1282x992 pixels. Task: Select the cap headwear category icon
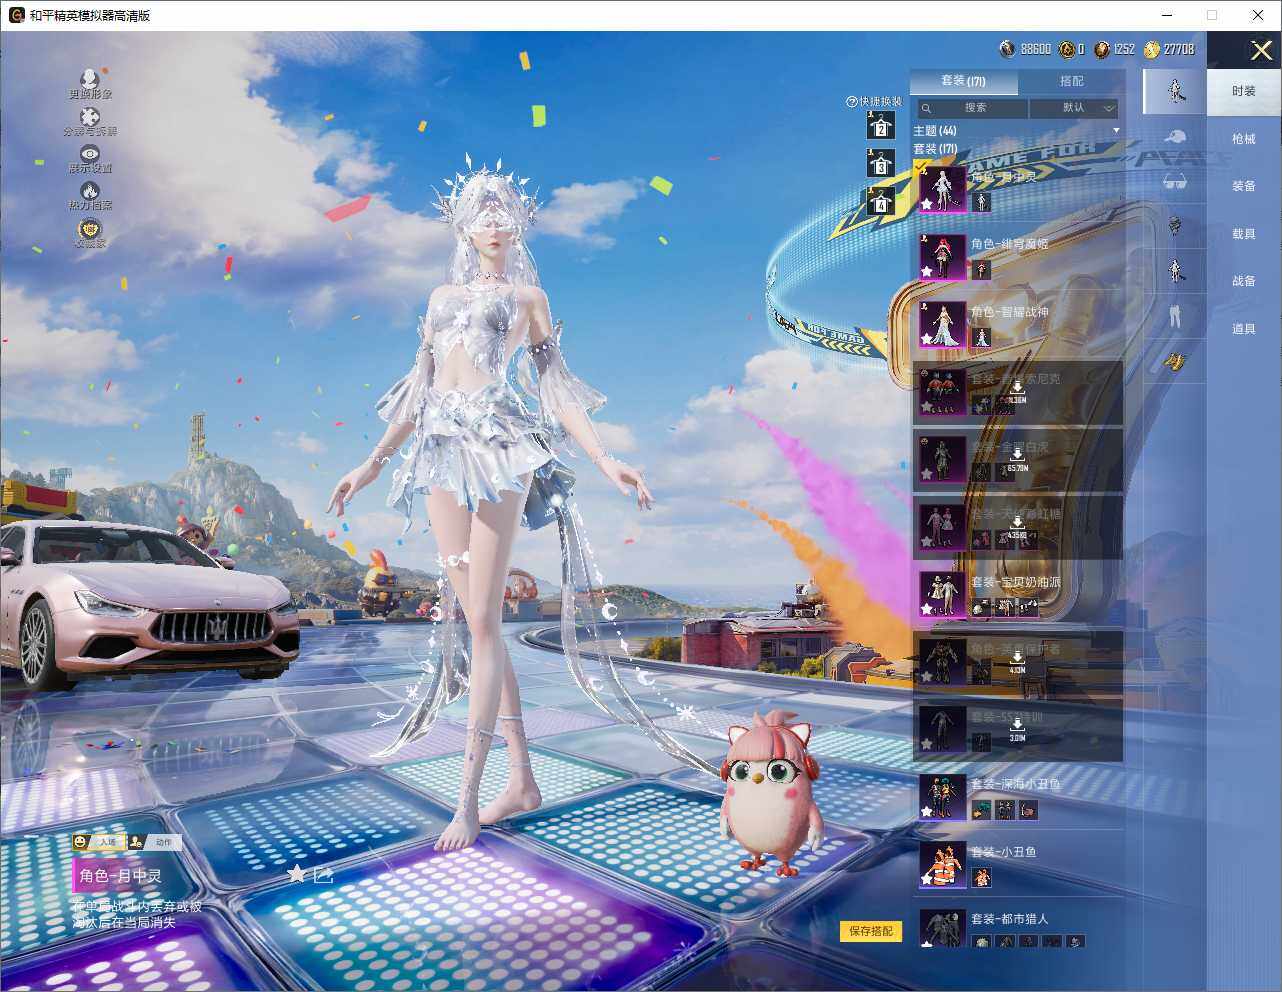[1176, 137]
